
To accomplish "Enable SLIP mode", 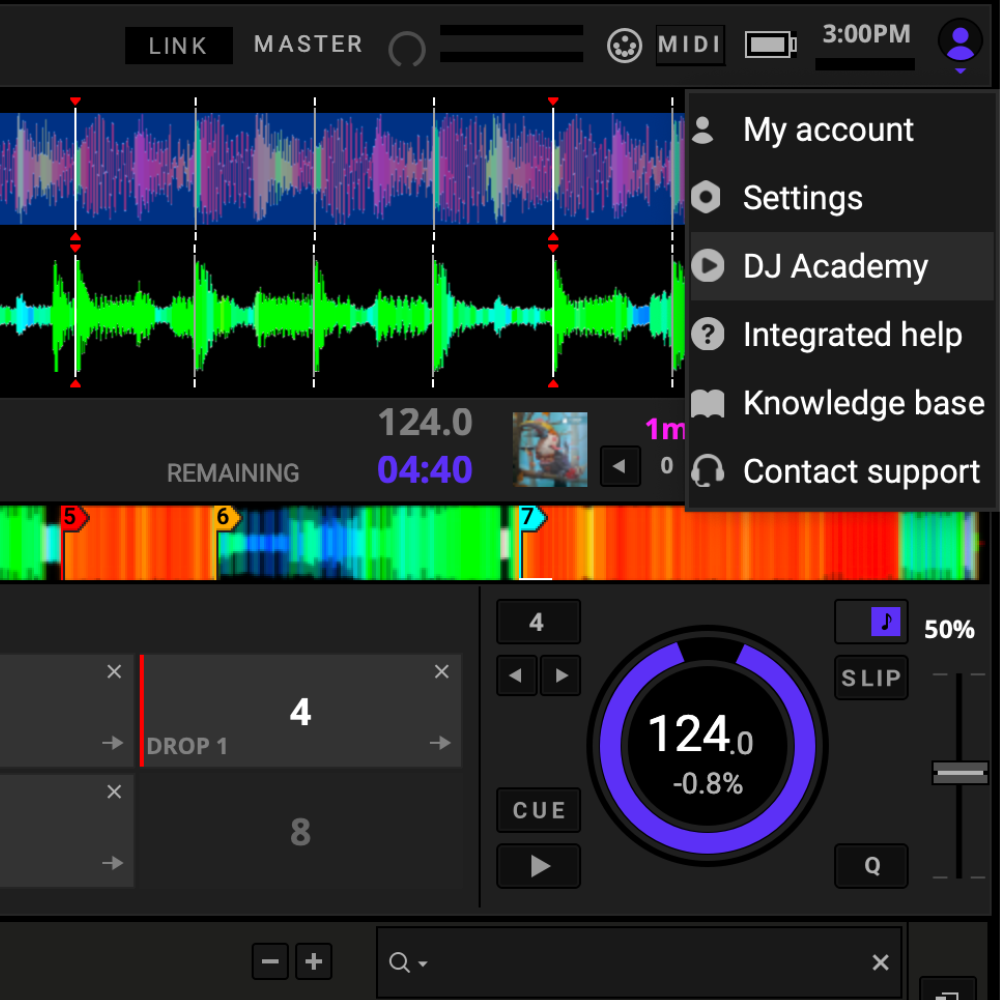I will point(871,677).
